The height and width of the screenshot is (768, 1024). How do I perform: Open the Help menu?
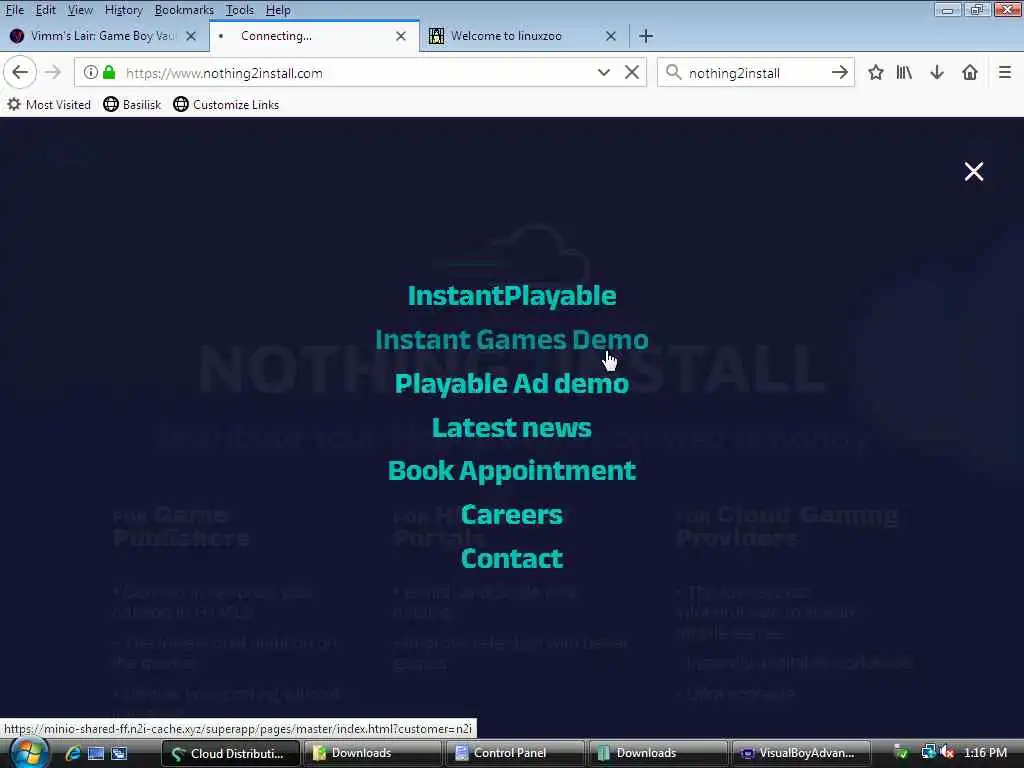pos(278,10)
